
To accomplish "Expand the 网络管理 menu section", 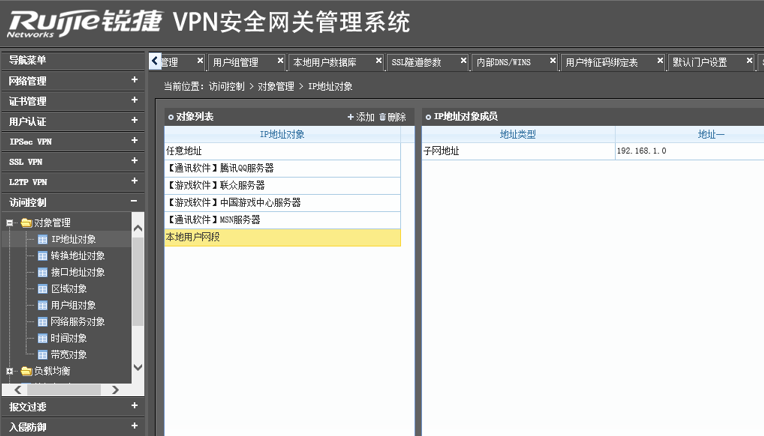I will pos(134,81).
